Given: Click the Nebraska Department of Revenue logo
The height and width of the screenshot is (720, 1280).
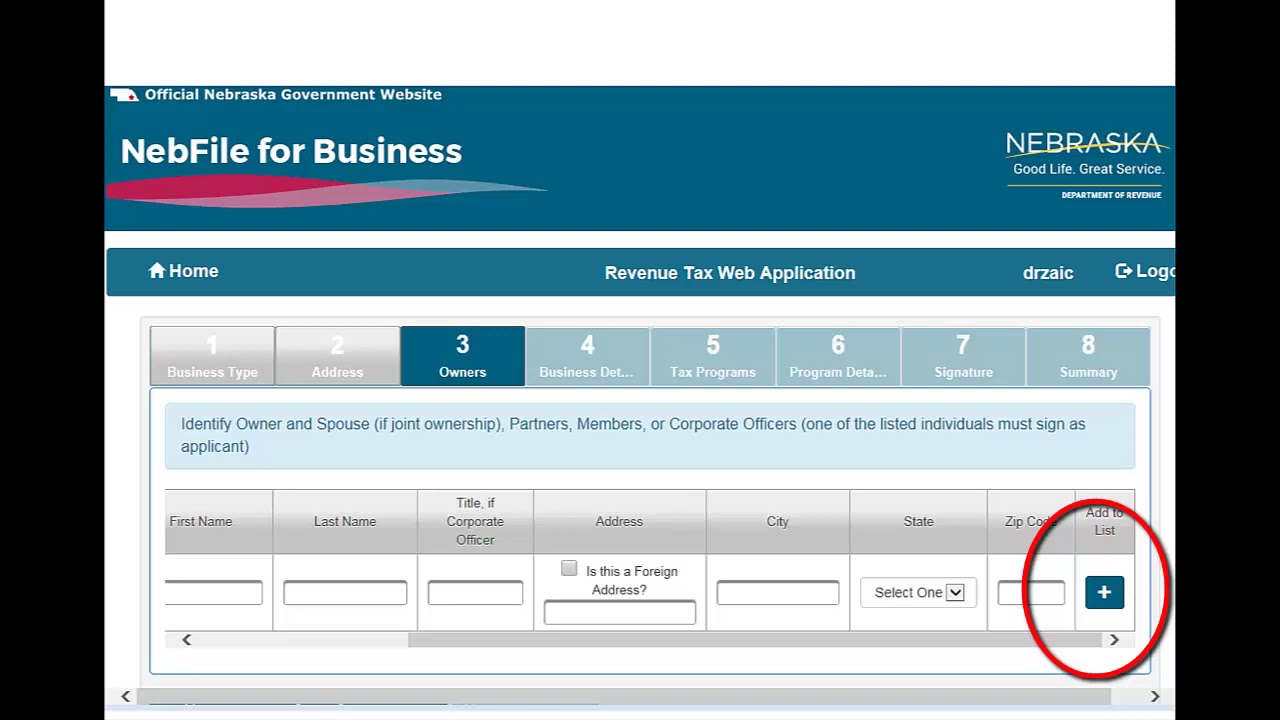Looking at the screenshot, I should 1087,165.
